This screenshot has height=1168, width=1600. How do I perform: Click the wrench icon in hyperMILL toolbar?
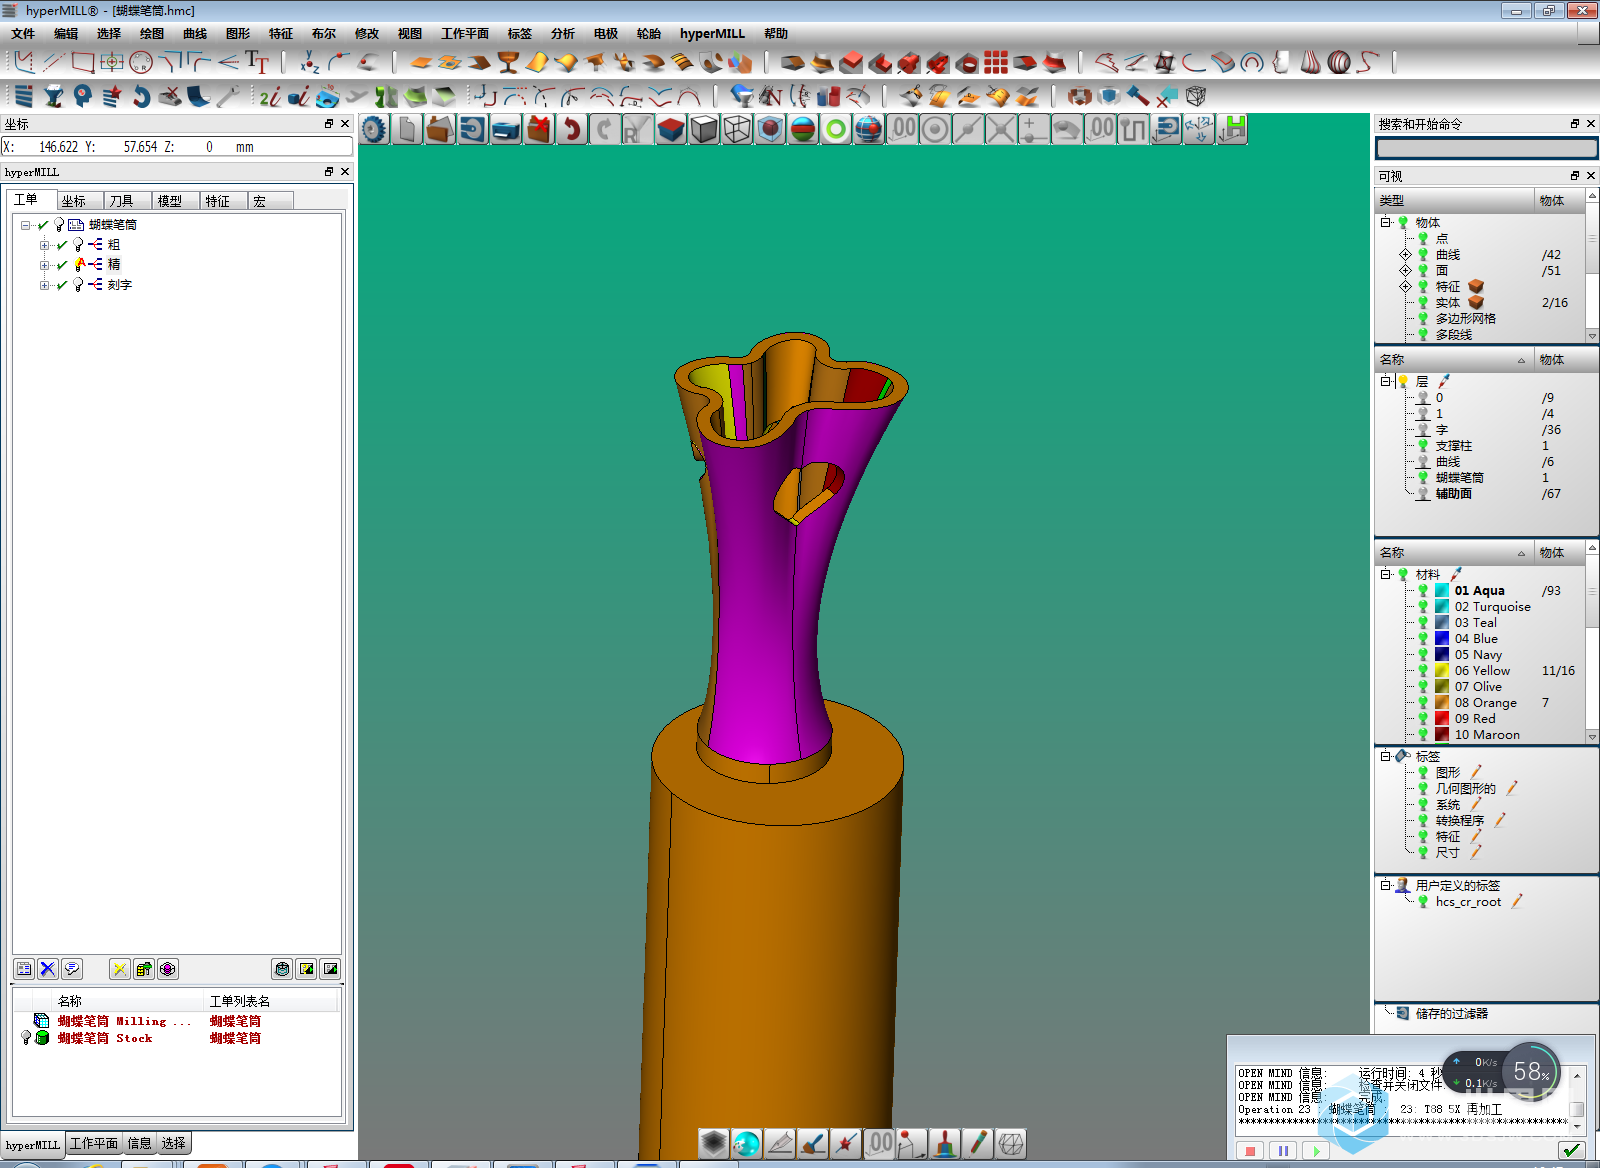coord(228,96)
